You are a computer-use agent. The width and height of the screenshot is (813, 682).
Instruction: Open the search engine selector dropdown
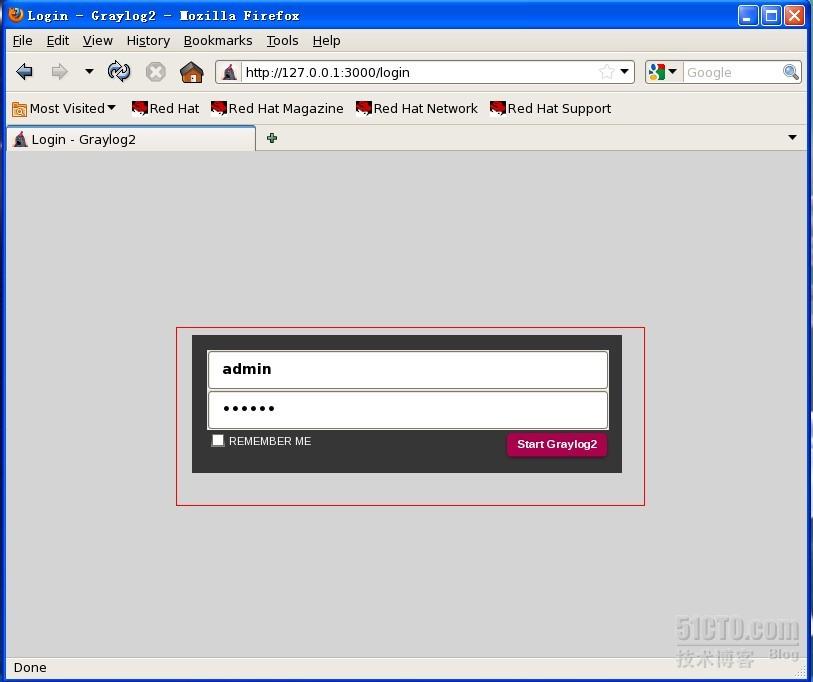pos(663,72)
